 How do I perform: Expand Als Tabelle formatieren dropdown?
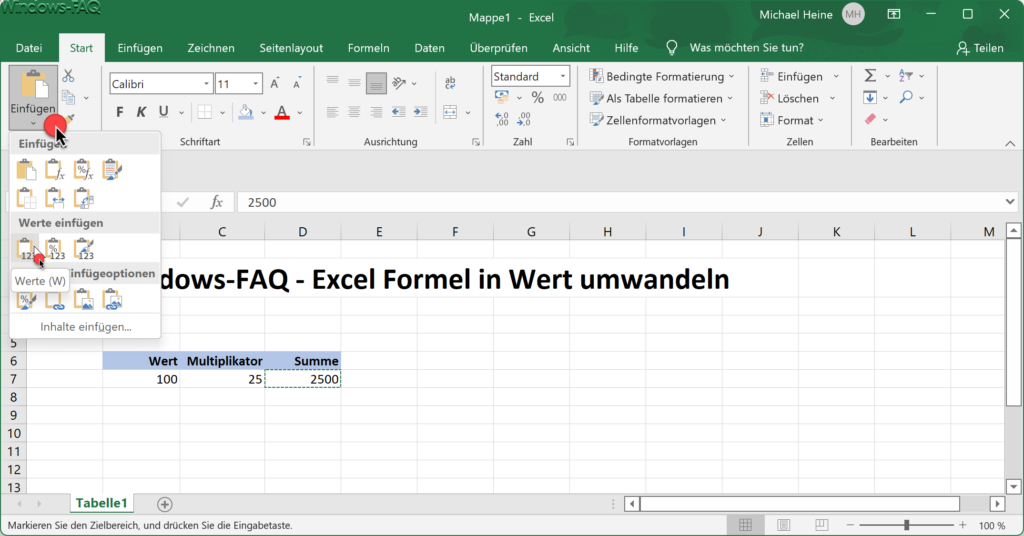pyautogui.click(x=729, y=99)
